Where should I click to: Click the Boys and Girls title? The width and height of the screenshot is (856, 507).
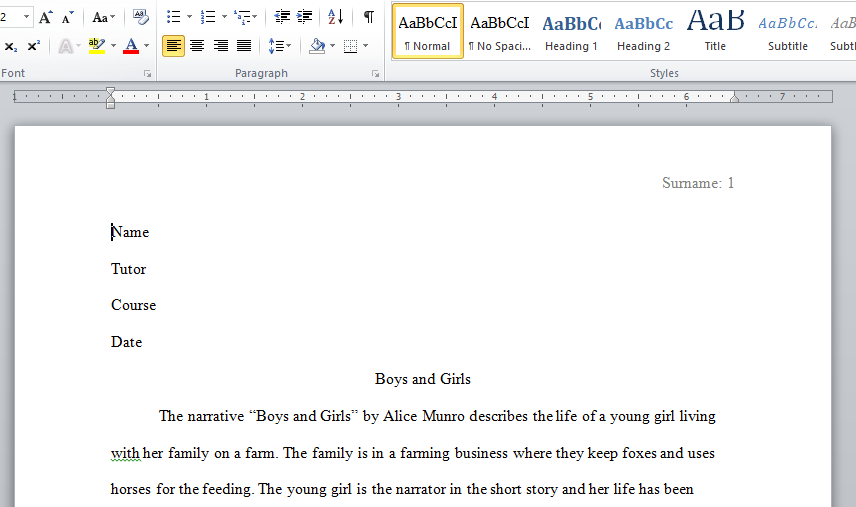click(x=423, y=379)
